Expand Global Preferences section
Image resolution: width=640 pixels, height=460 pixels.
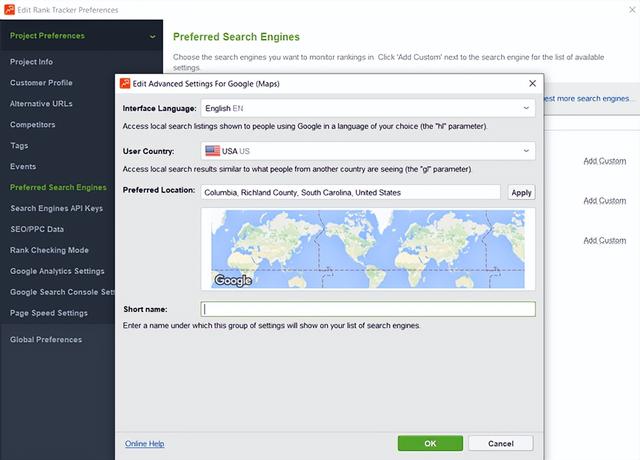tap(46, 340)
